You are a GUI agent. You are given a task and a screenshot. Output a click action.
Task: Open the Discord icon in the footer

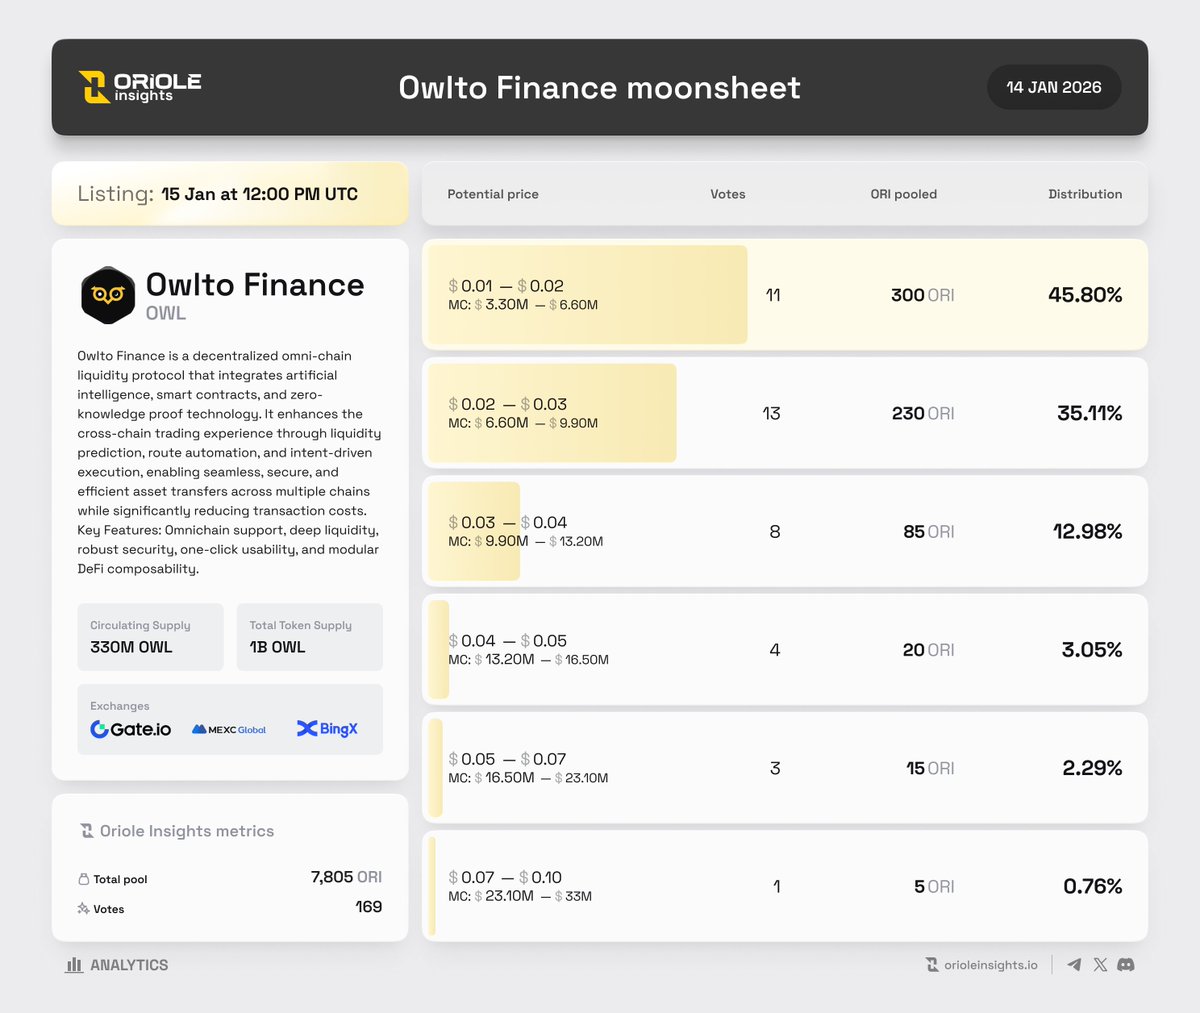1125,965
